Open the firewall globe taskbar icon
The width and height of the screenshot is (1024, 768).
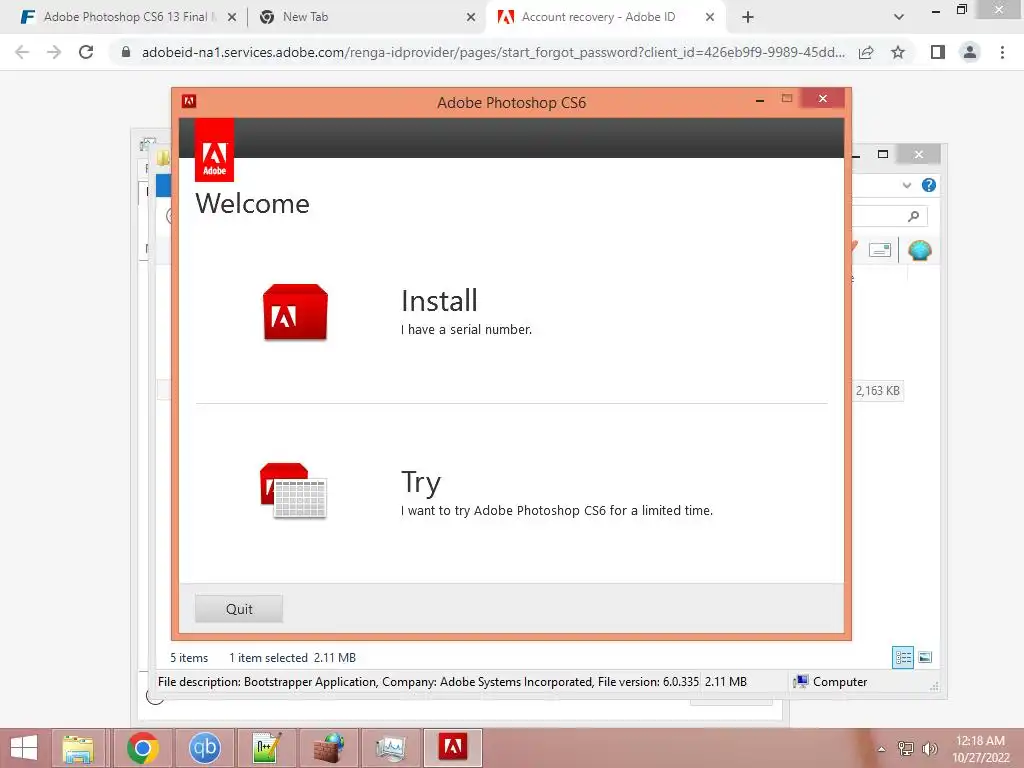329,748
